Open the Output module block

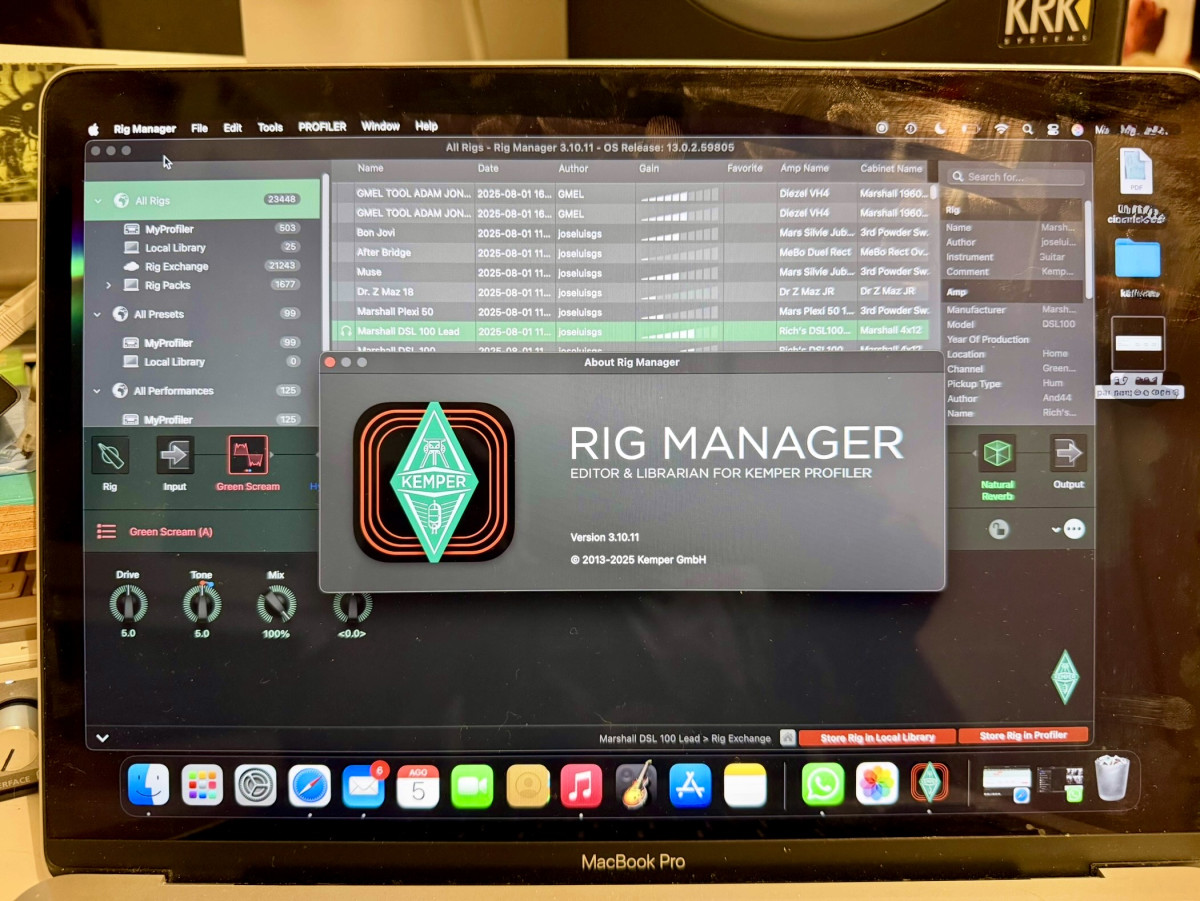(1068, 453)
